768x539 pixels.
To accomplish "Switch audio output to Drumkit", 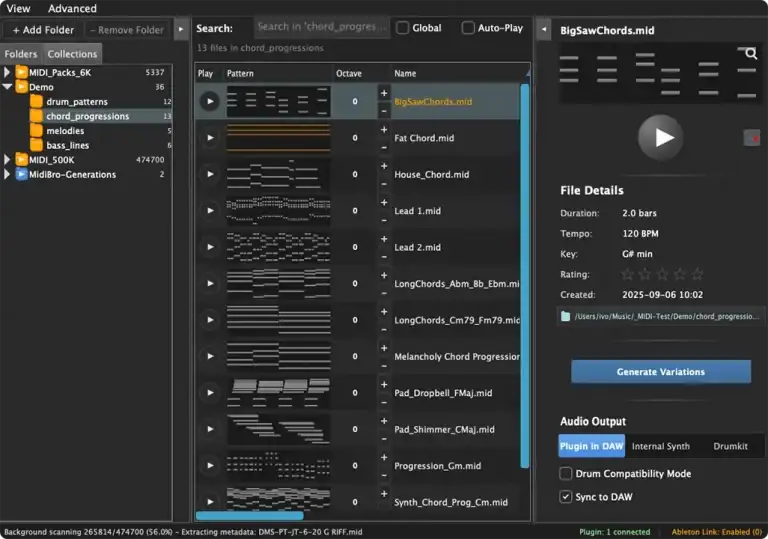I will [730, 446].
